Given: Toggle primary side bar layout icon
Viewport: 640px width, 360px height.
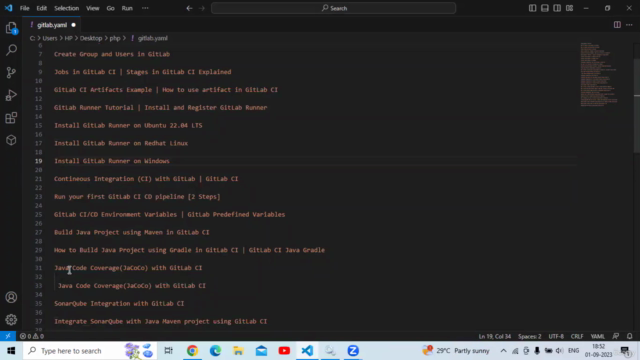Looking at the screenshot, I should [x=532, y=8].
